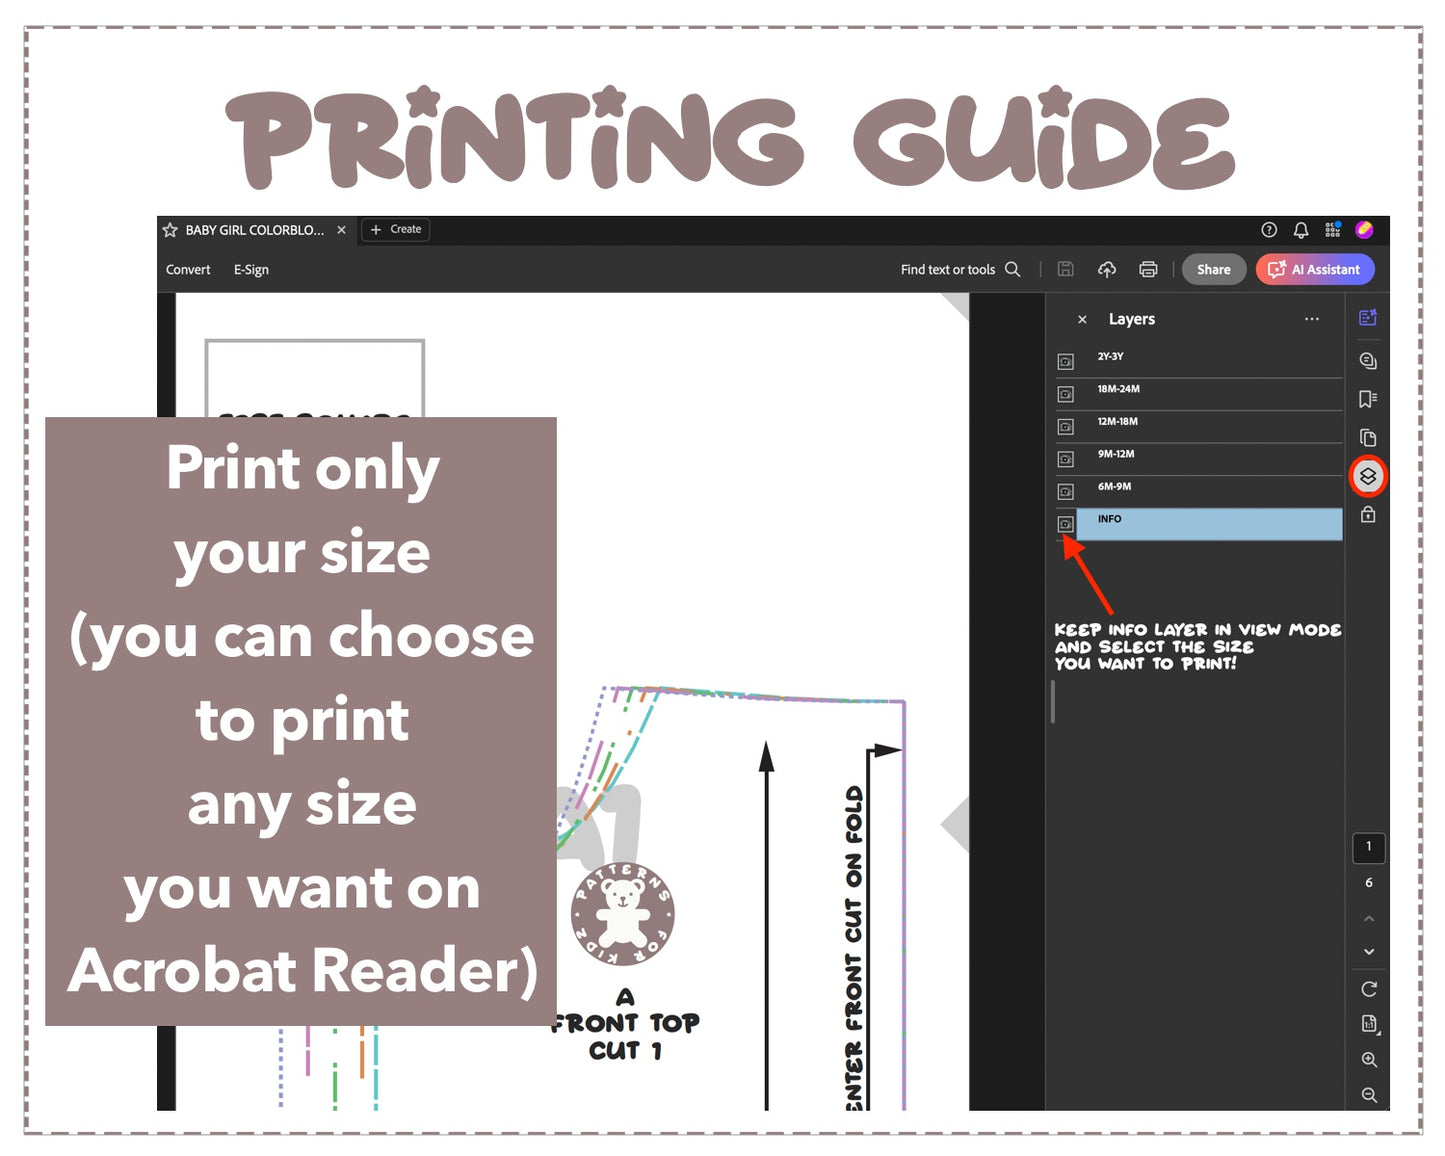Open the bookmarks icon in right sidebar
The height and width of the screenshot is (1156, 1445).
coord(1368,399)
